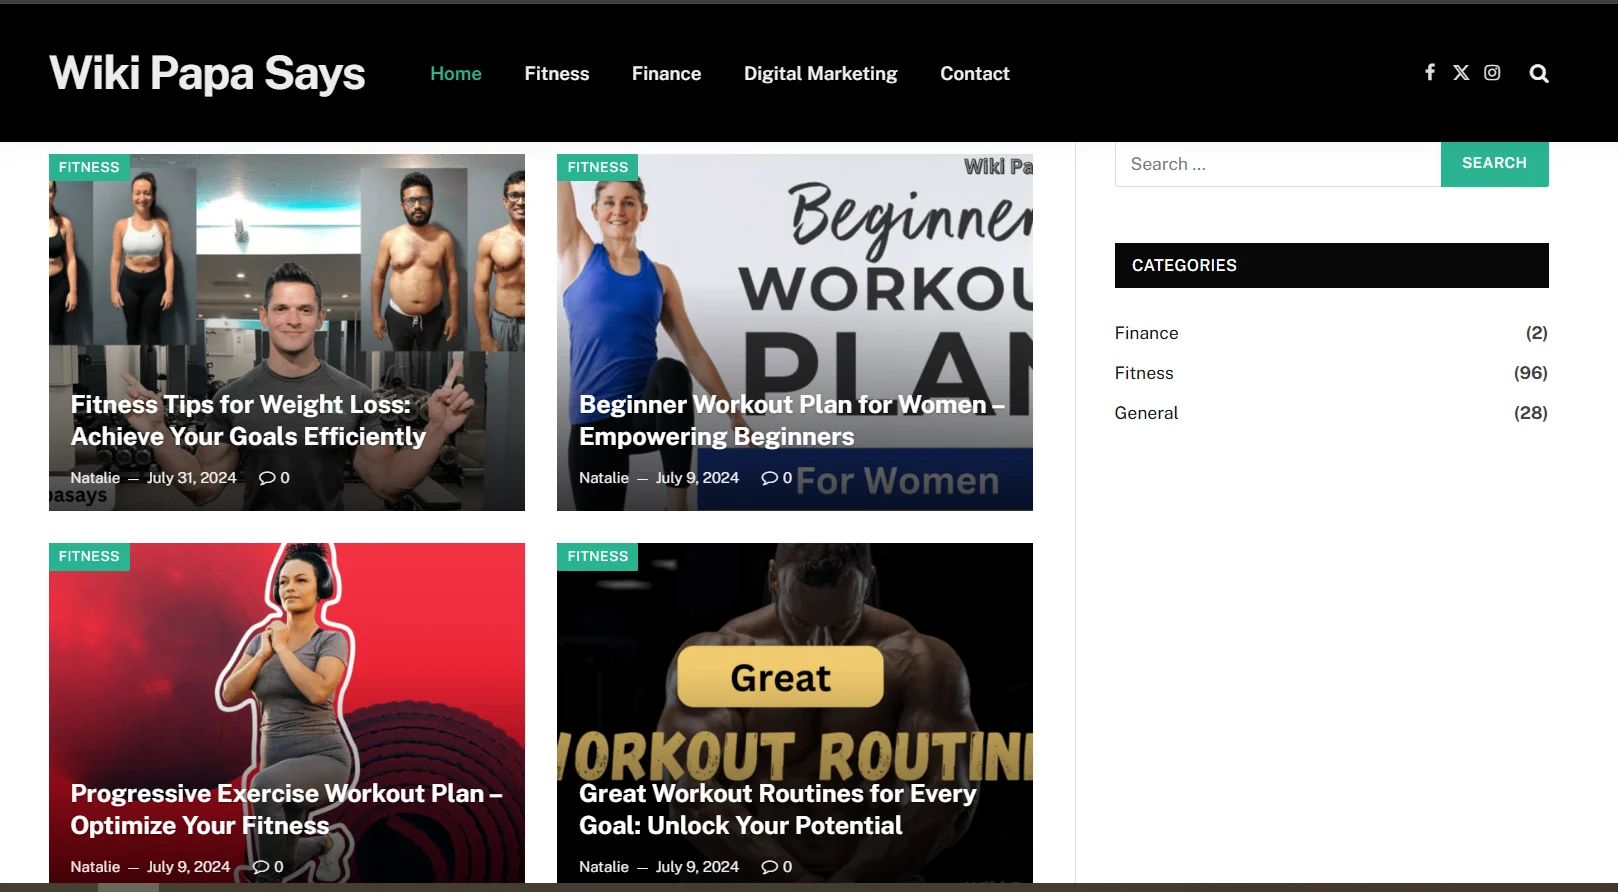Click the General category count (28)

(x=1530, y=413)
